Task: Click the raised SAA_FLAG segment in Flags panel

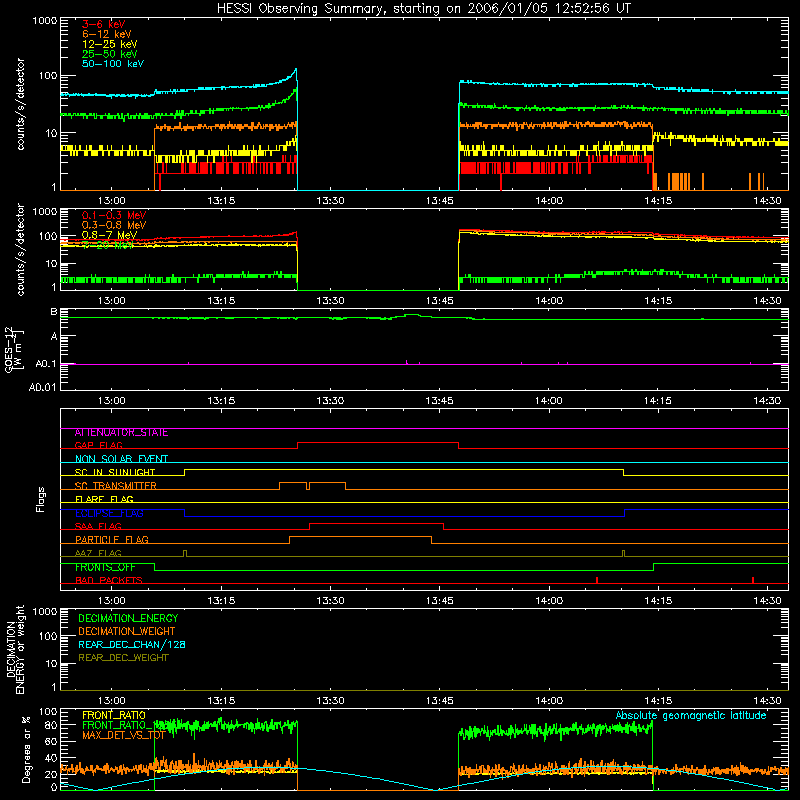Action: click(377, 523)
